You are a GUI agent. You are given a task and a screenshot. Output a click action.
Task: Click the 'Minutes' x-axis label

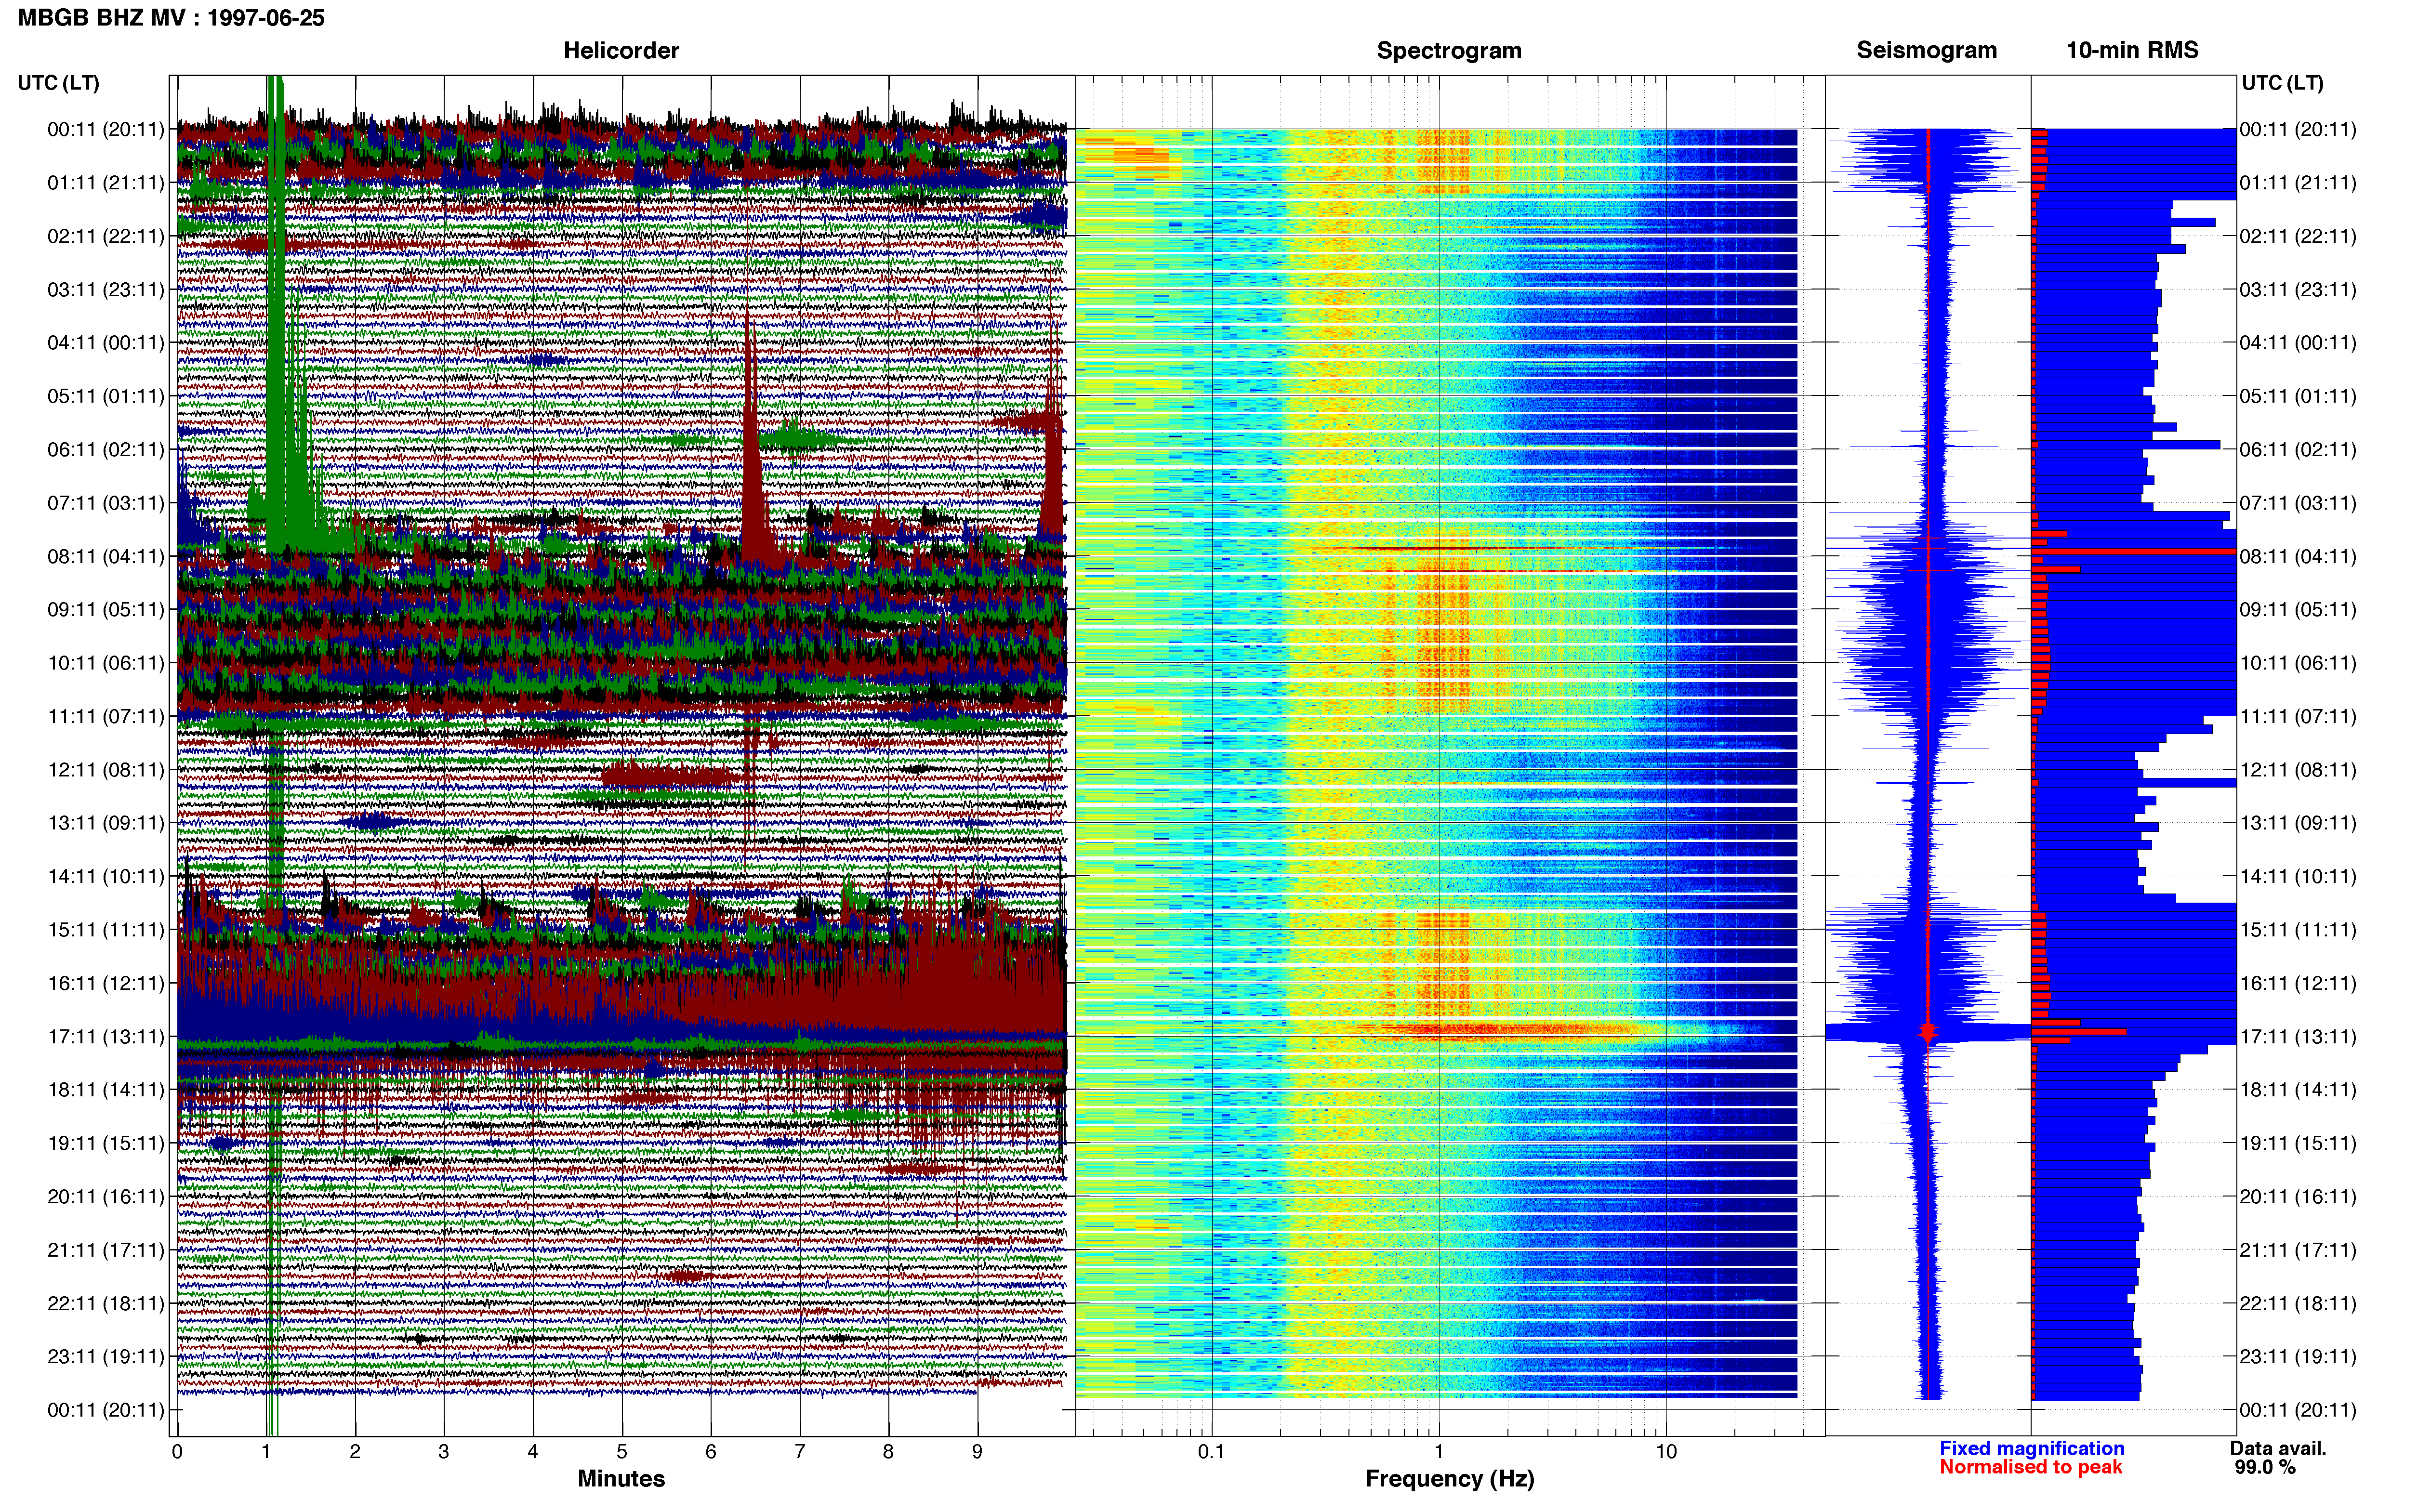point(621,1478)
